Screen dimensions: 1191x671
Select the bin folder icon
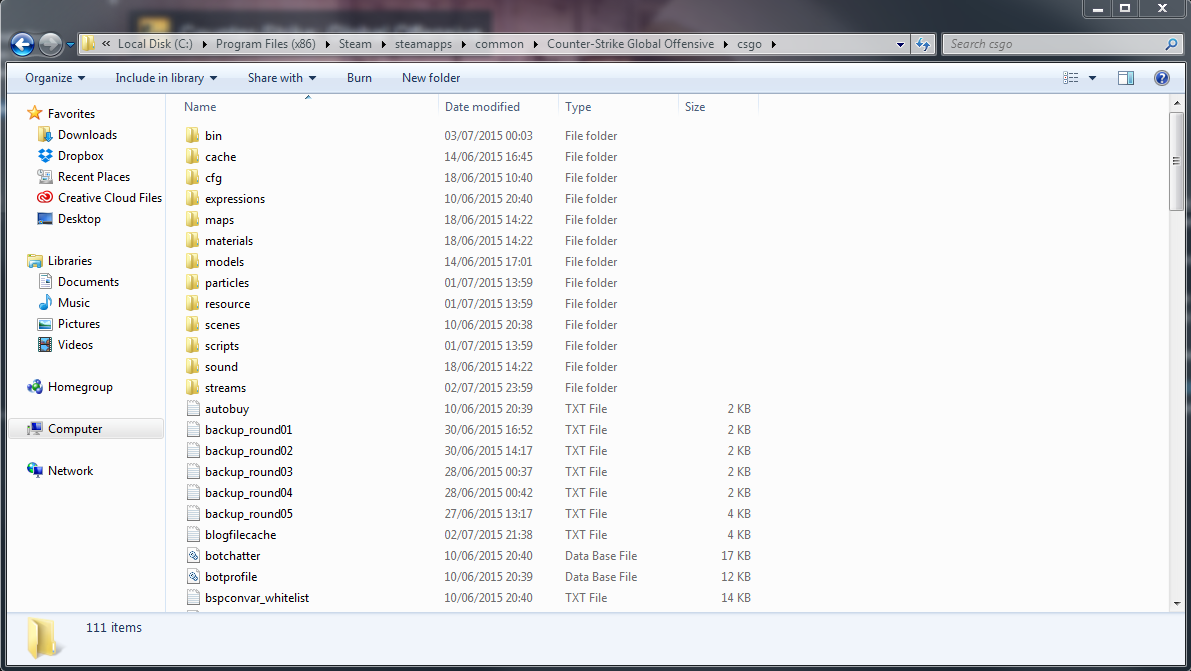tap(193, 135)
